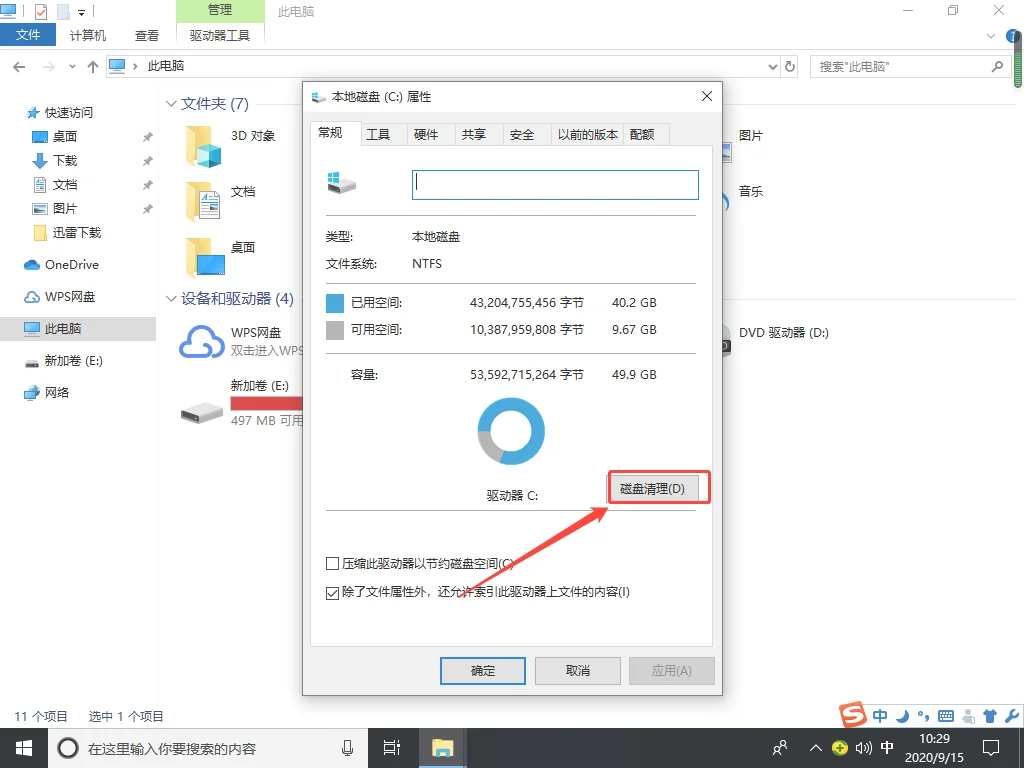Select the WPS网盘 cloud drive icon
Viewport: 1024px width, 768px height.
(202, 342)
